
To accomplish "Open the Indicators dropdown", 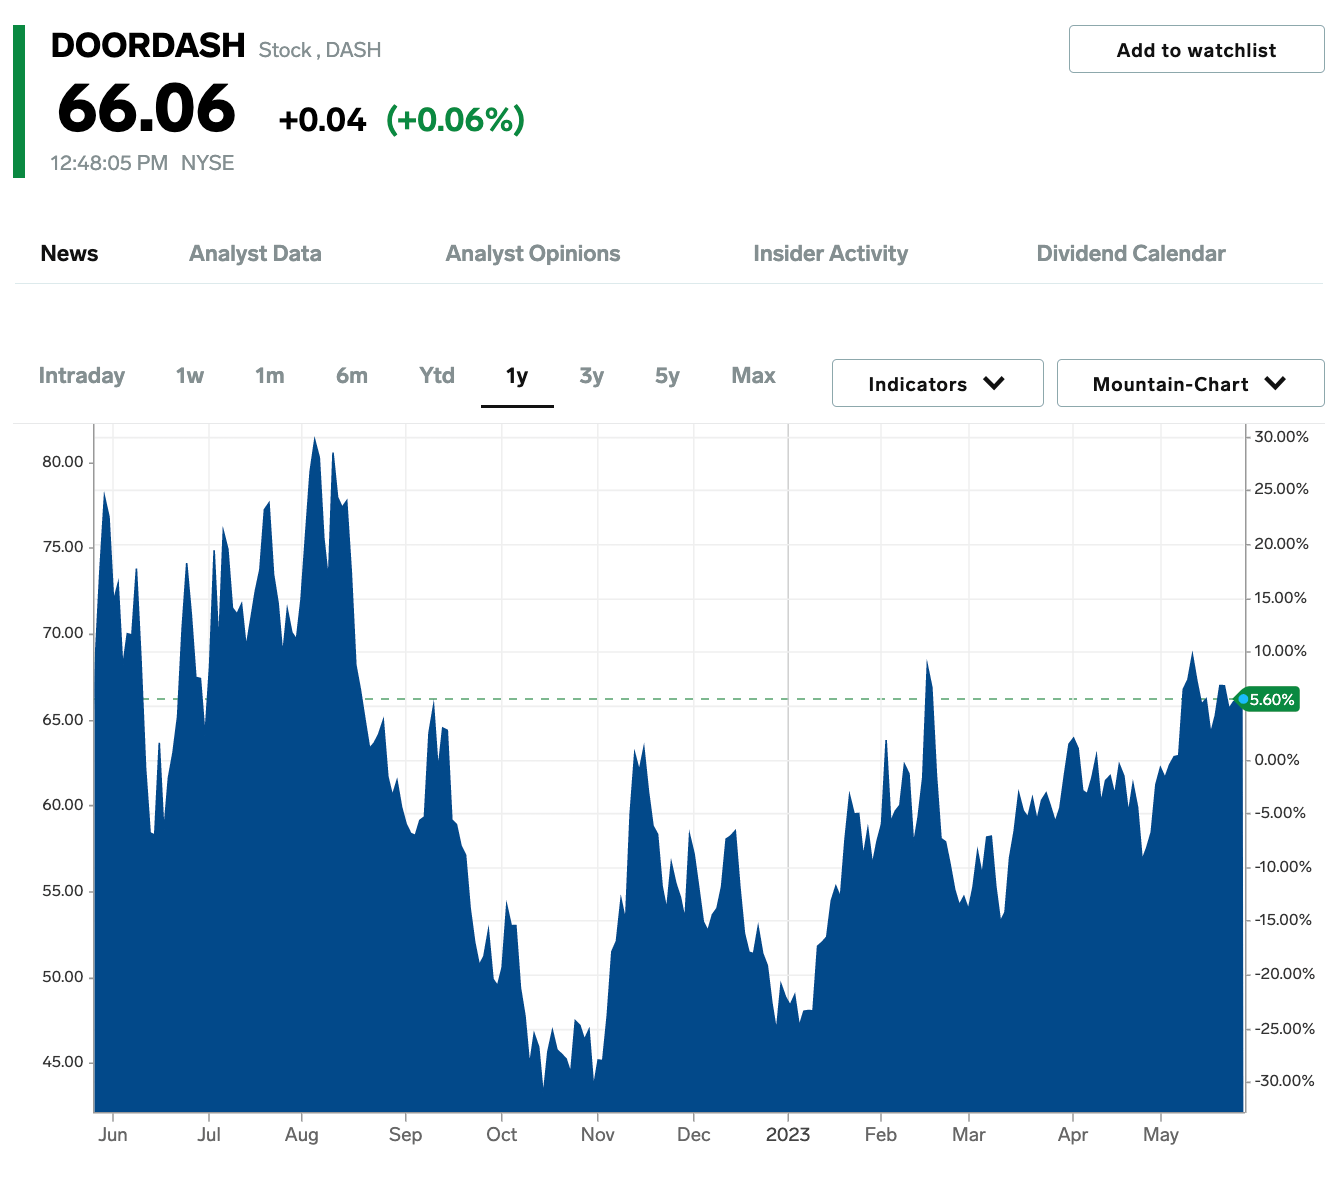I will point(936,383).
